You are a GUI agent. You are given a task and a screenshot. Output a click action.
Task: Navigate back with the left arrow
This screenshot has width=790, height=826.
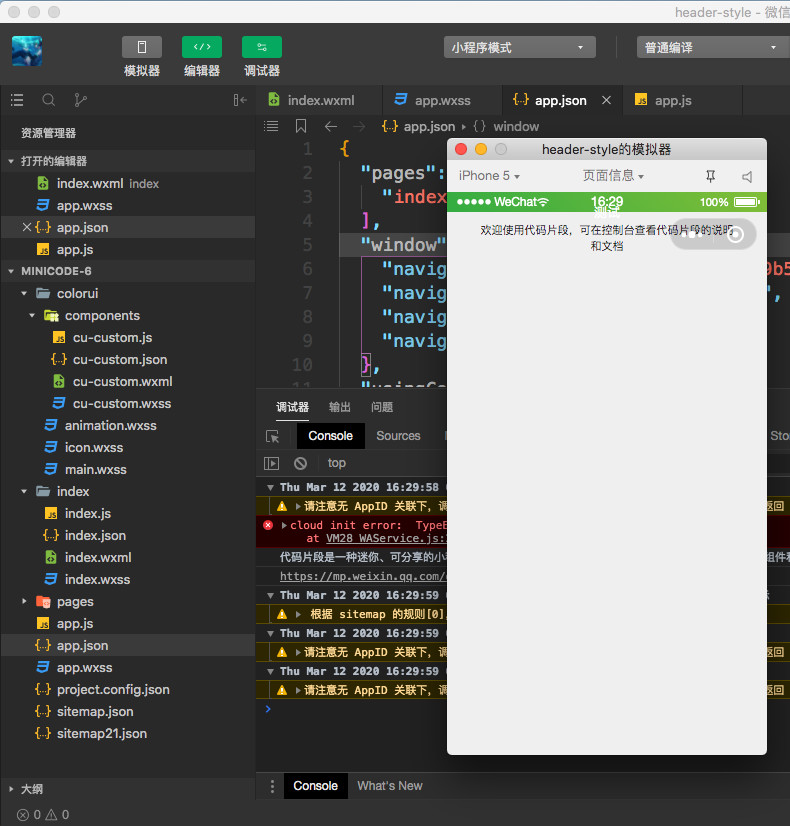pos(331,126)
